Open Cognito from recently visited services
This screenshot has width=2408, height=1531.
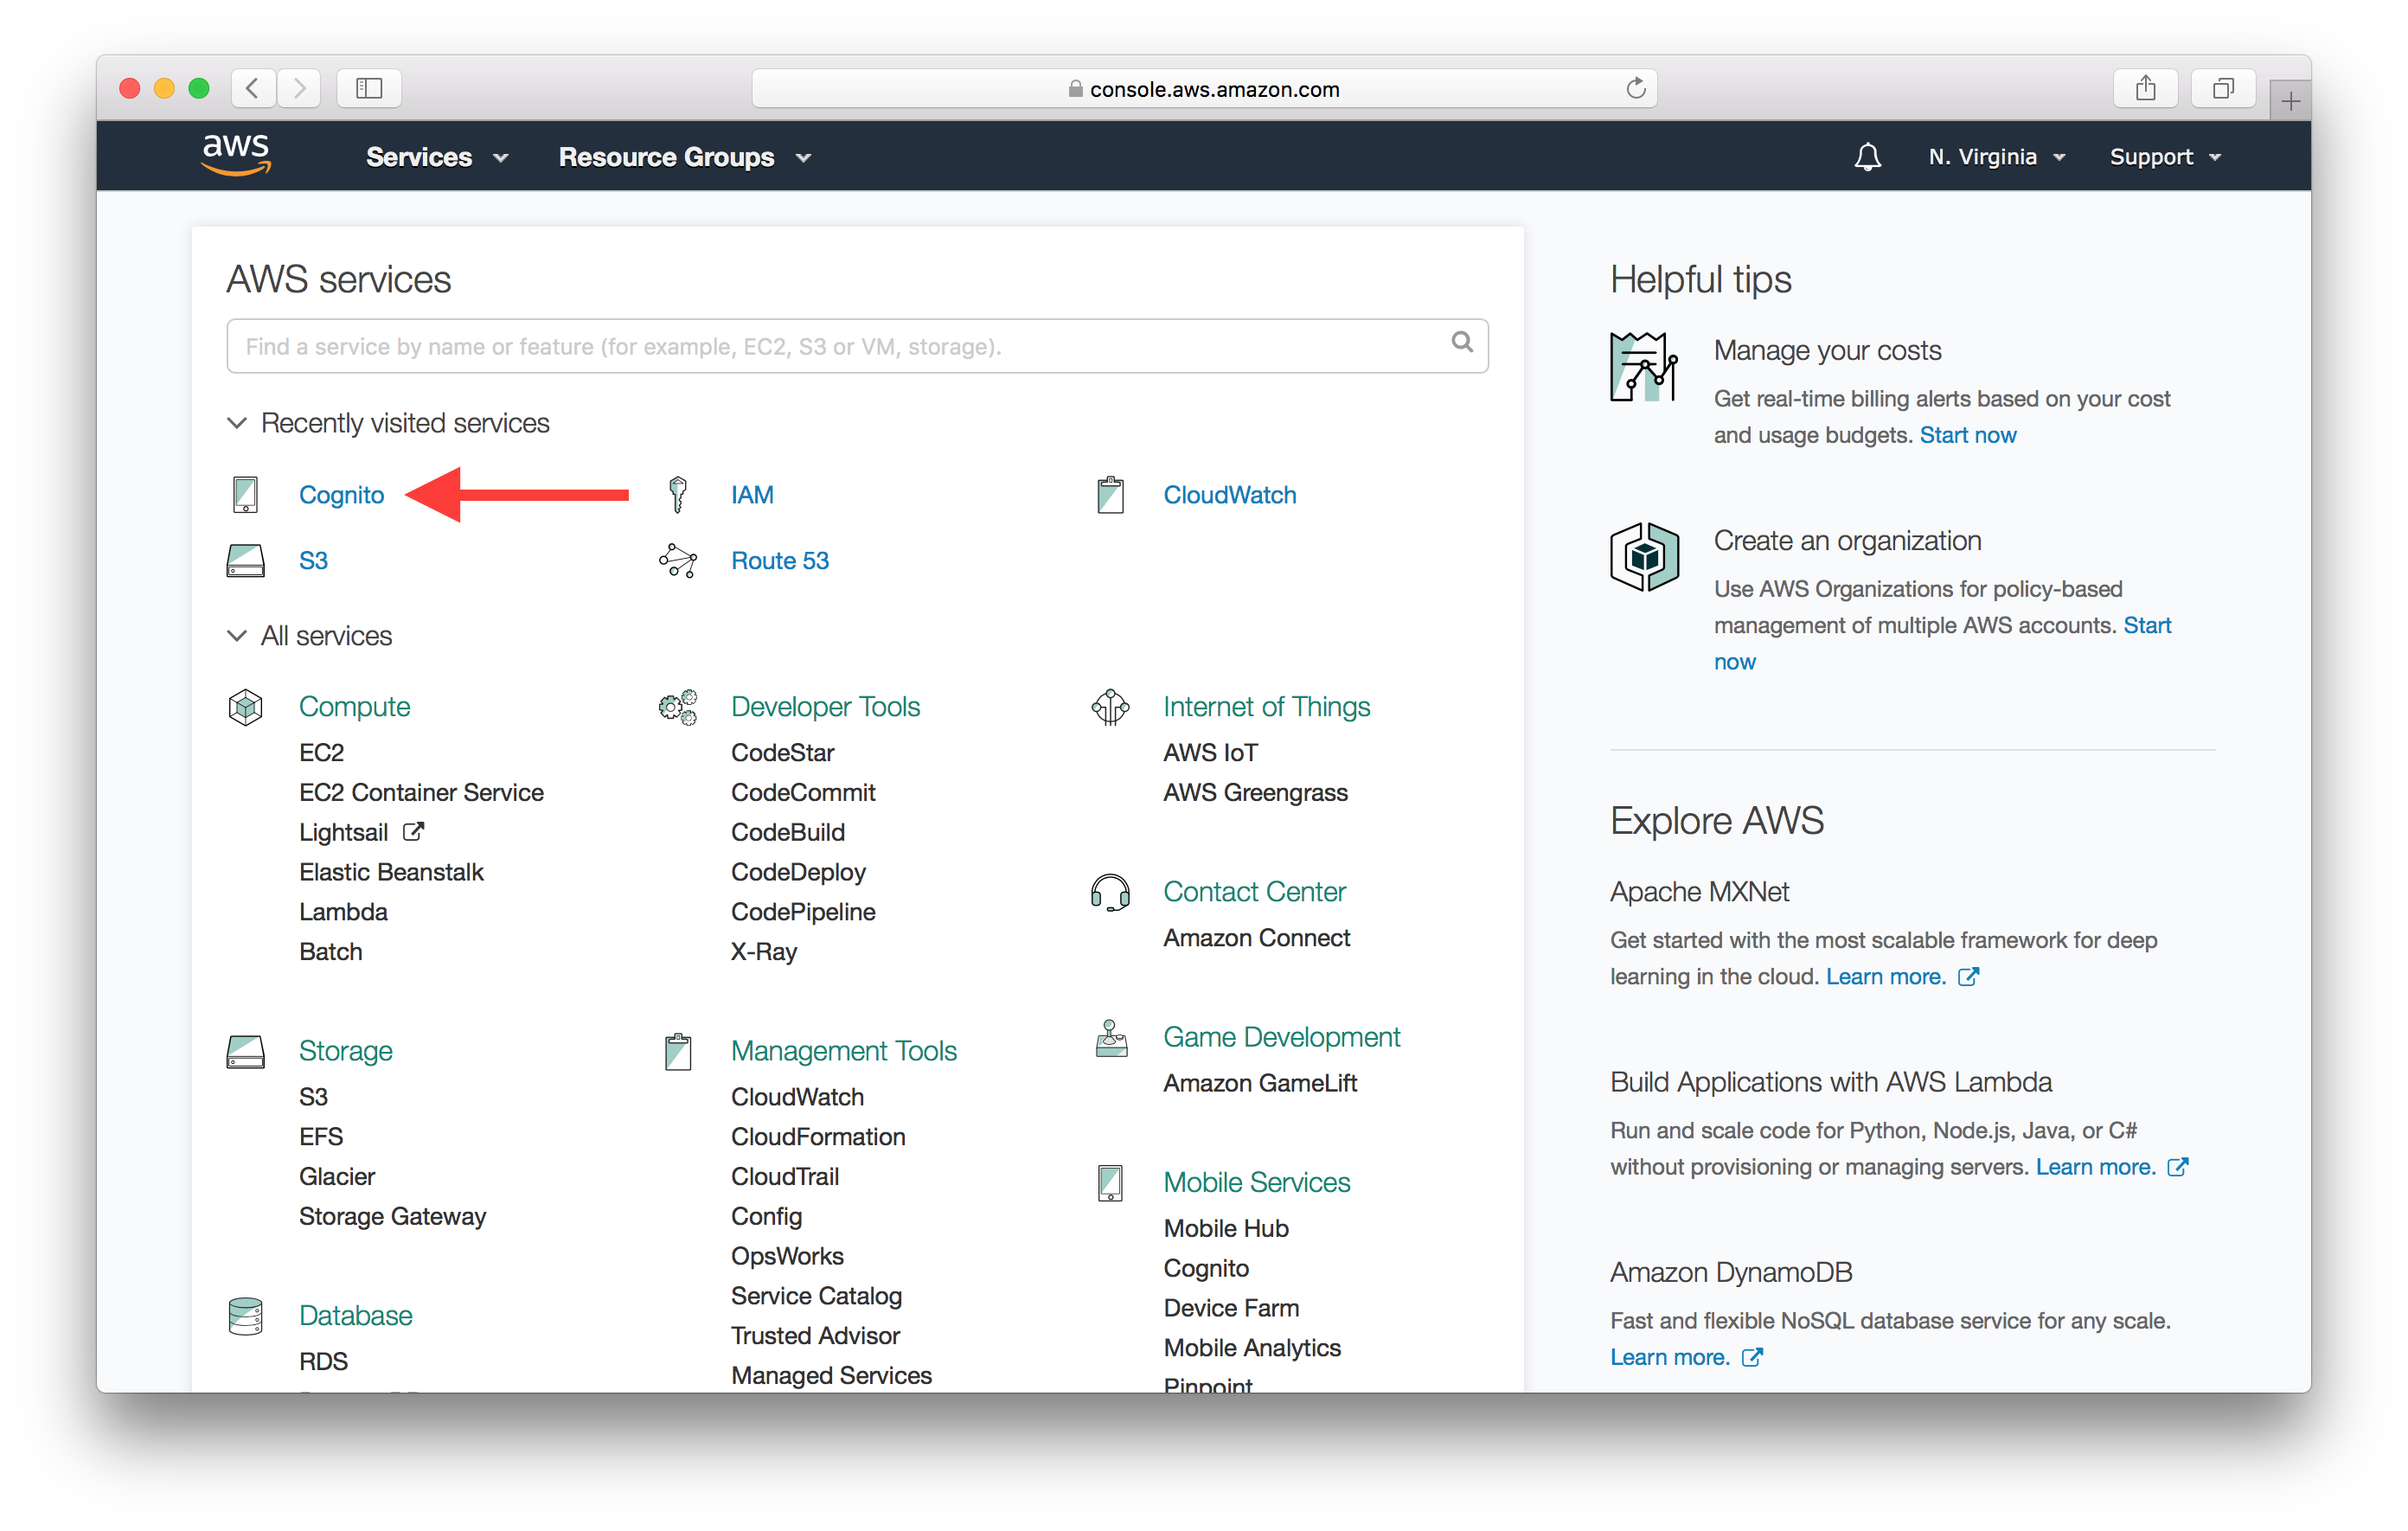pos(341,495)
